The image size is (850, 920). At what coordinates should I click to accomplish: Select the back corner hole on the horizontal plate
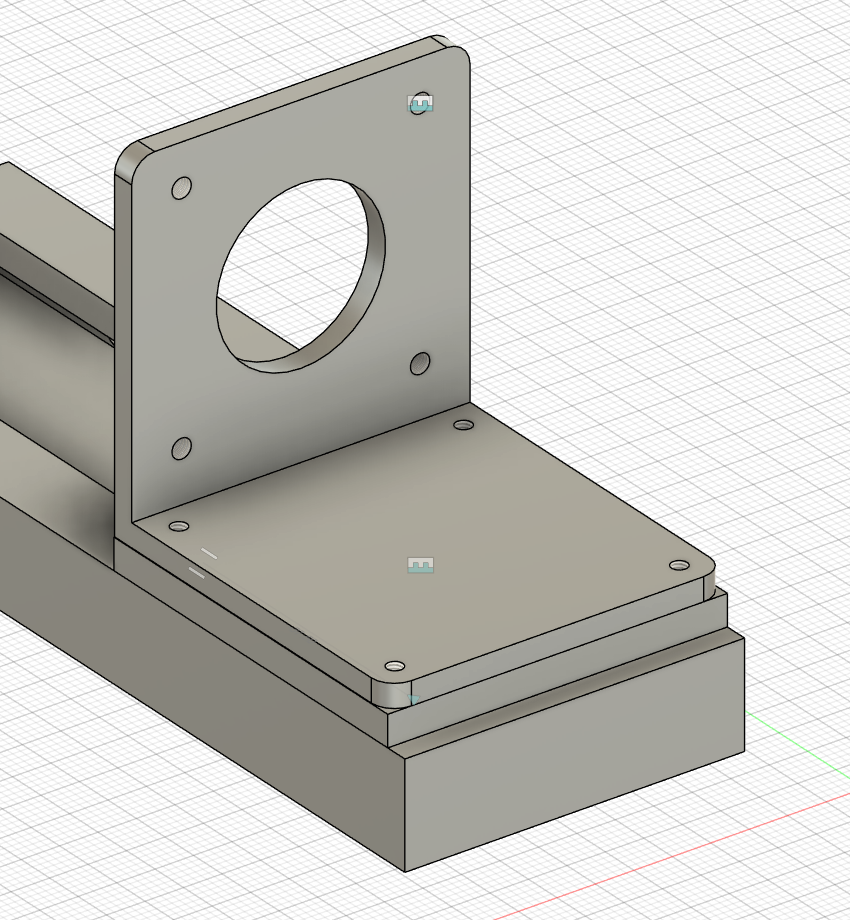pos(463,425)
